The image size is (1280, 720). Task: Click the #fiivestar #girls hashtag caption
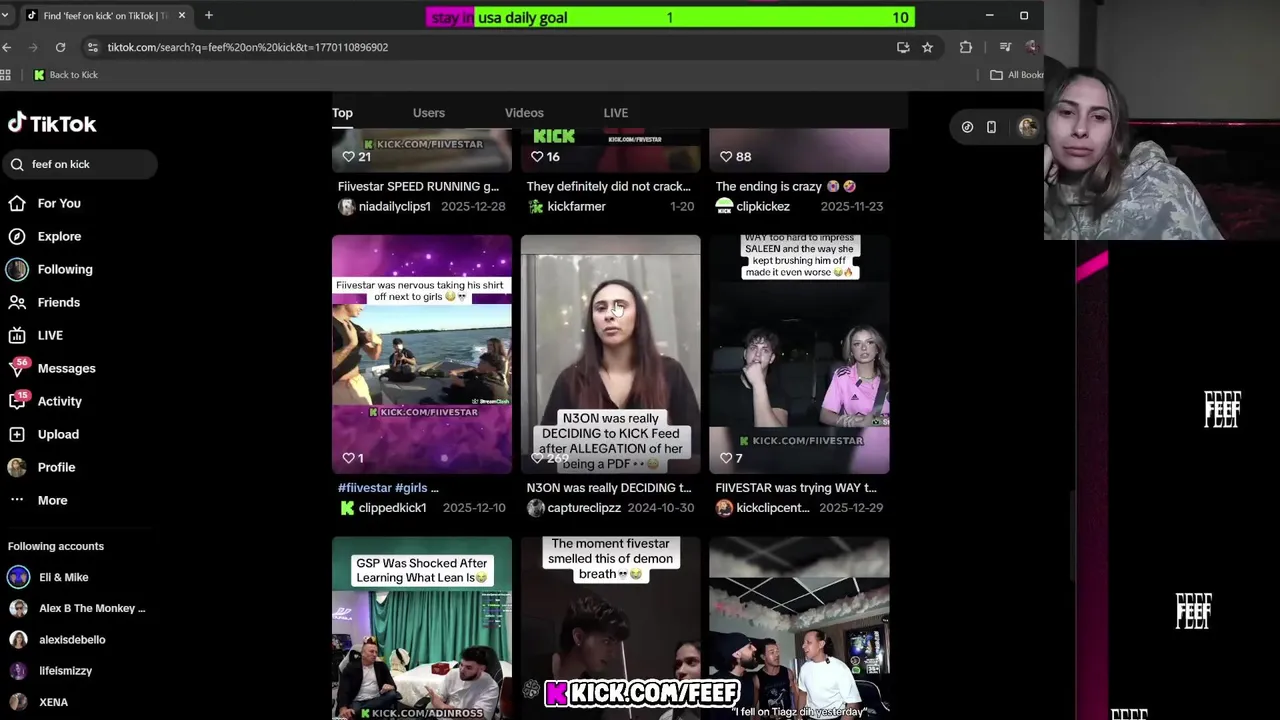click(388, 488)
